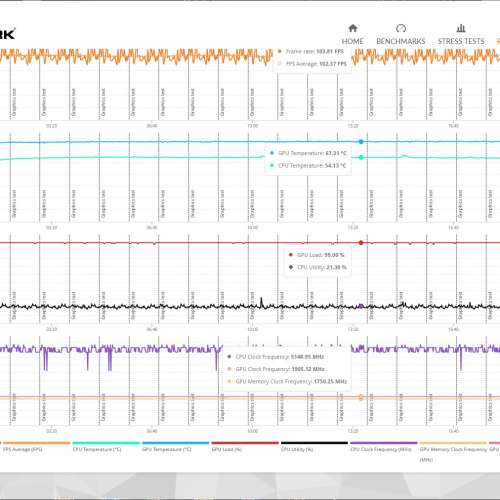
Task: Select the orange memory clock data point marker
Action: [361, 397]
